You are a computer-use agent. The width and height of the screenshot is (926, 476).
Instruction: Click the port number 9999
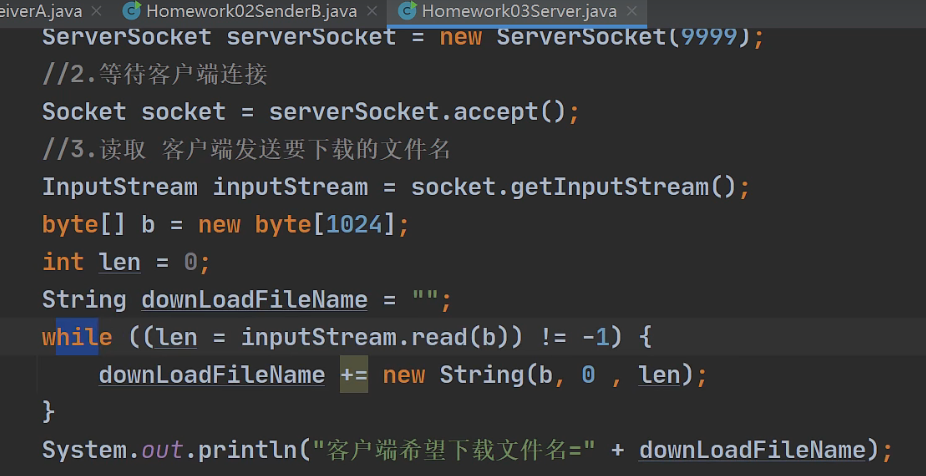point(708,37)
